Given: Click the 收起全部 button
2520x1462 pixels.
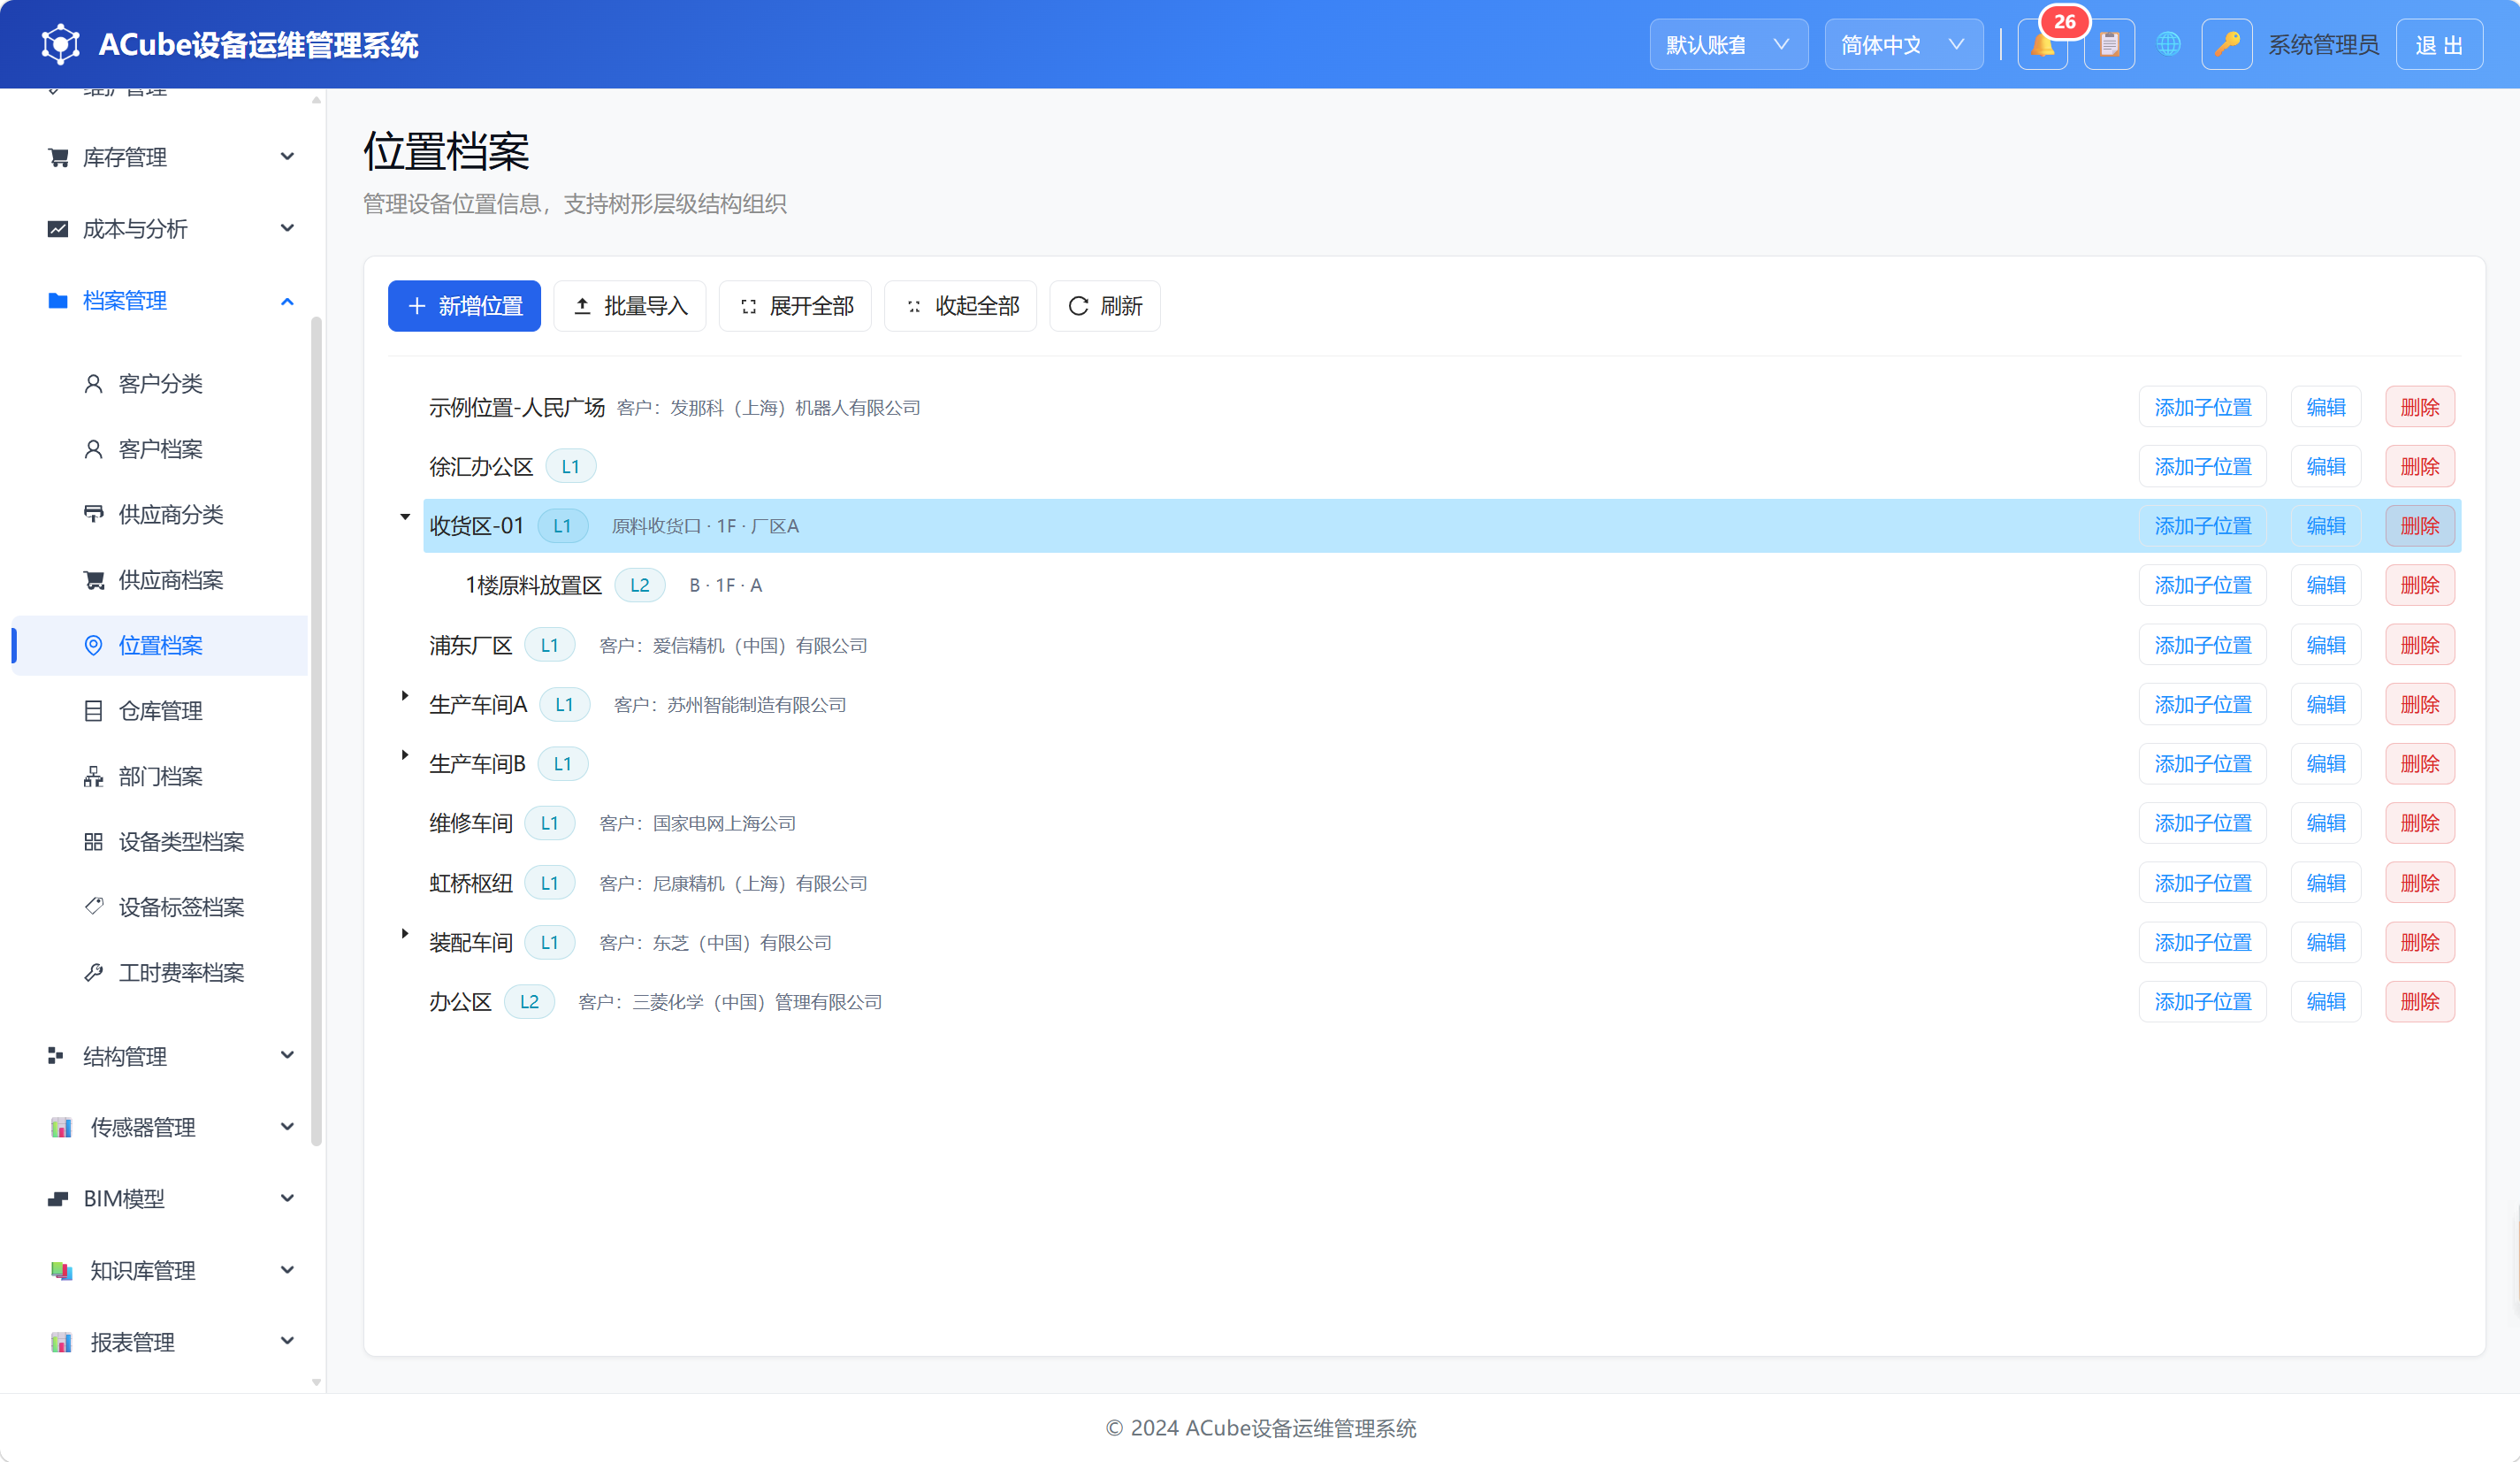Looking at the screenshot, I should [x=960, y=306].
